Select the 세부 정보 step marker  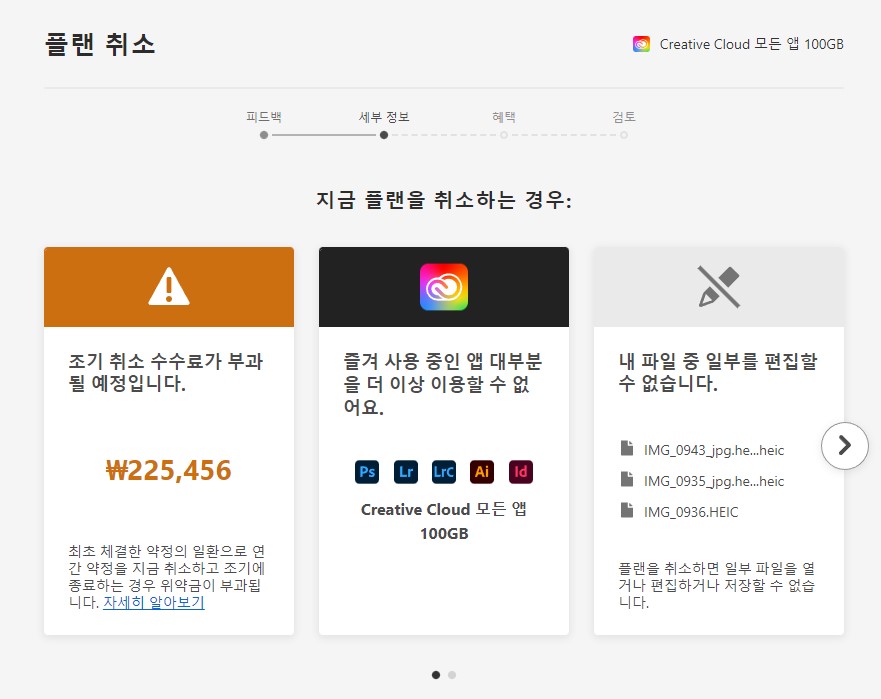click(384, 135)
